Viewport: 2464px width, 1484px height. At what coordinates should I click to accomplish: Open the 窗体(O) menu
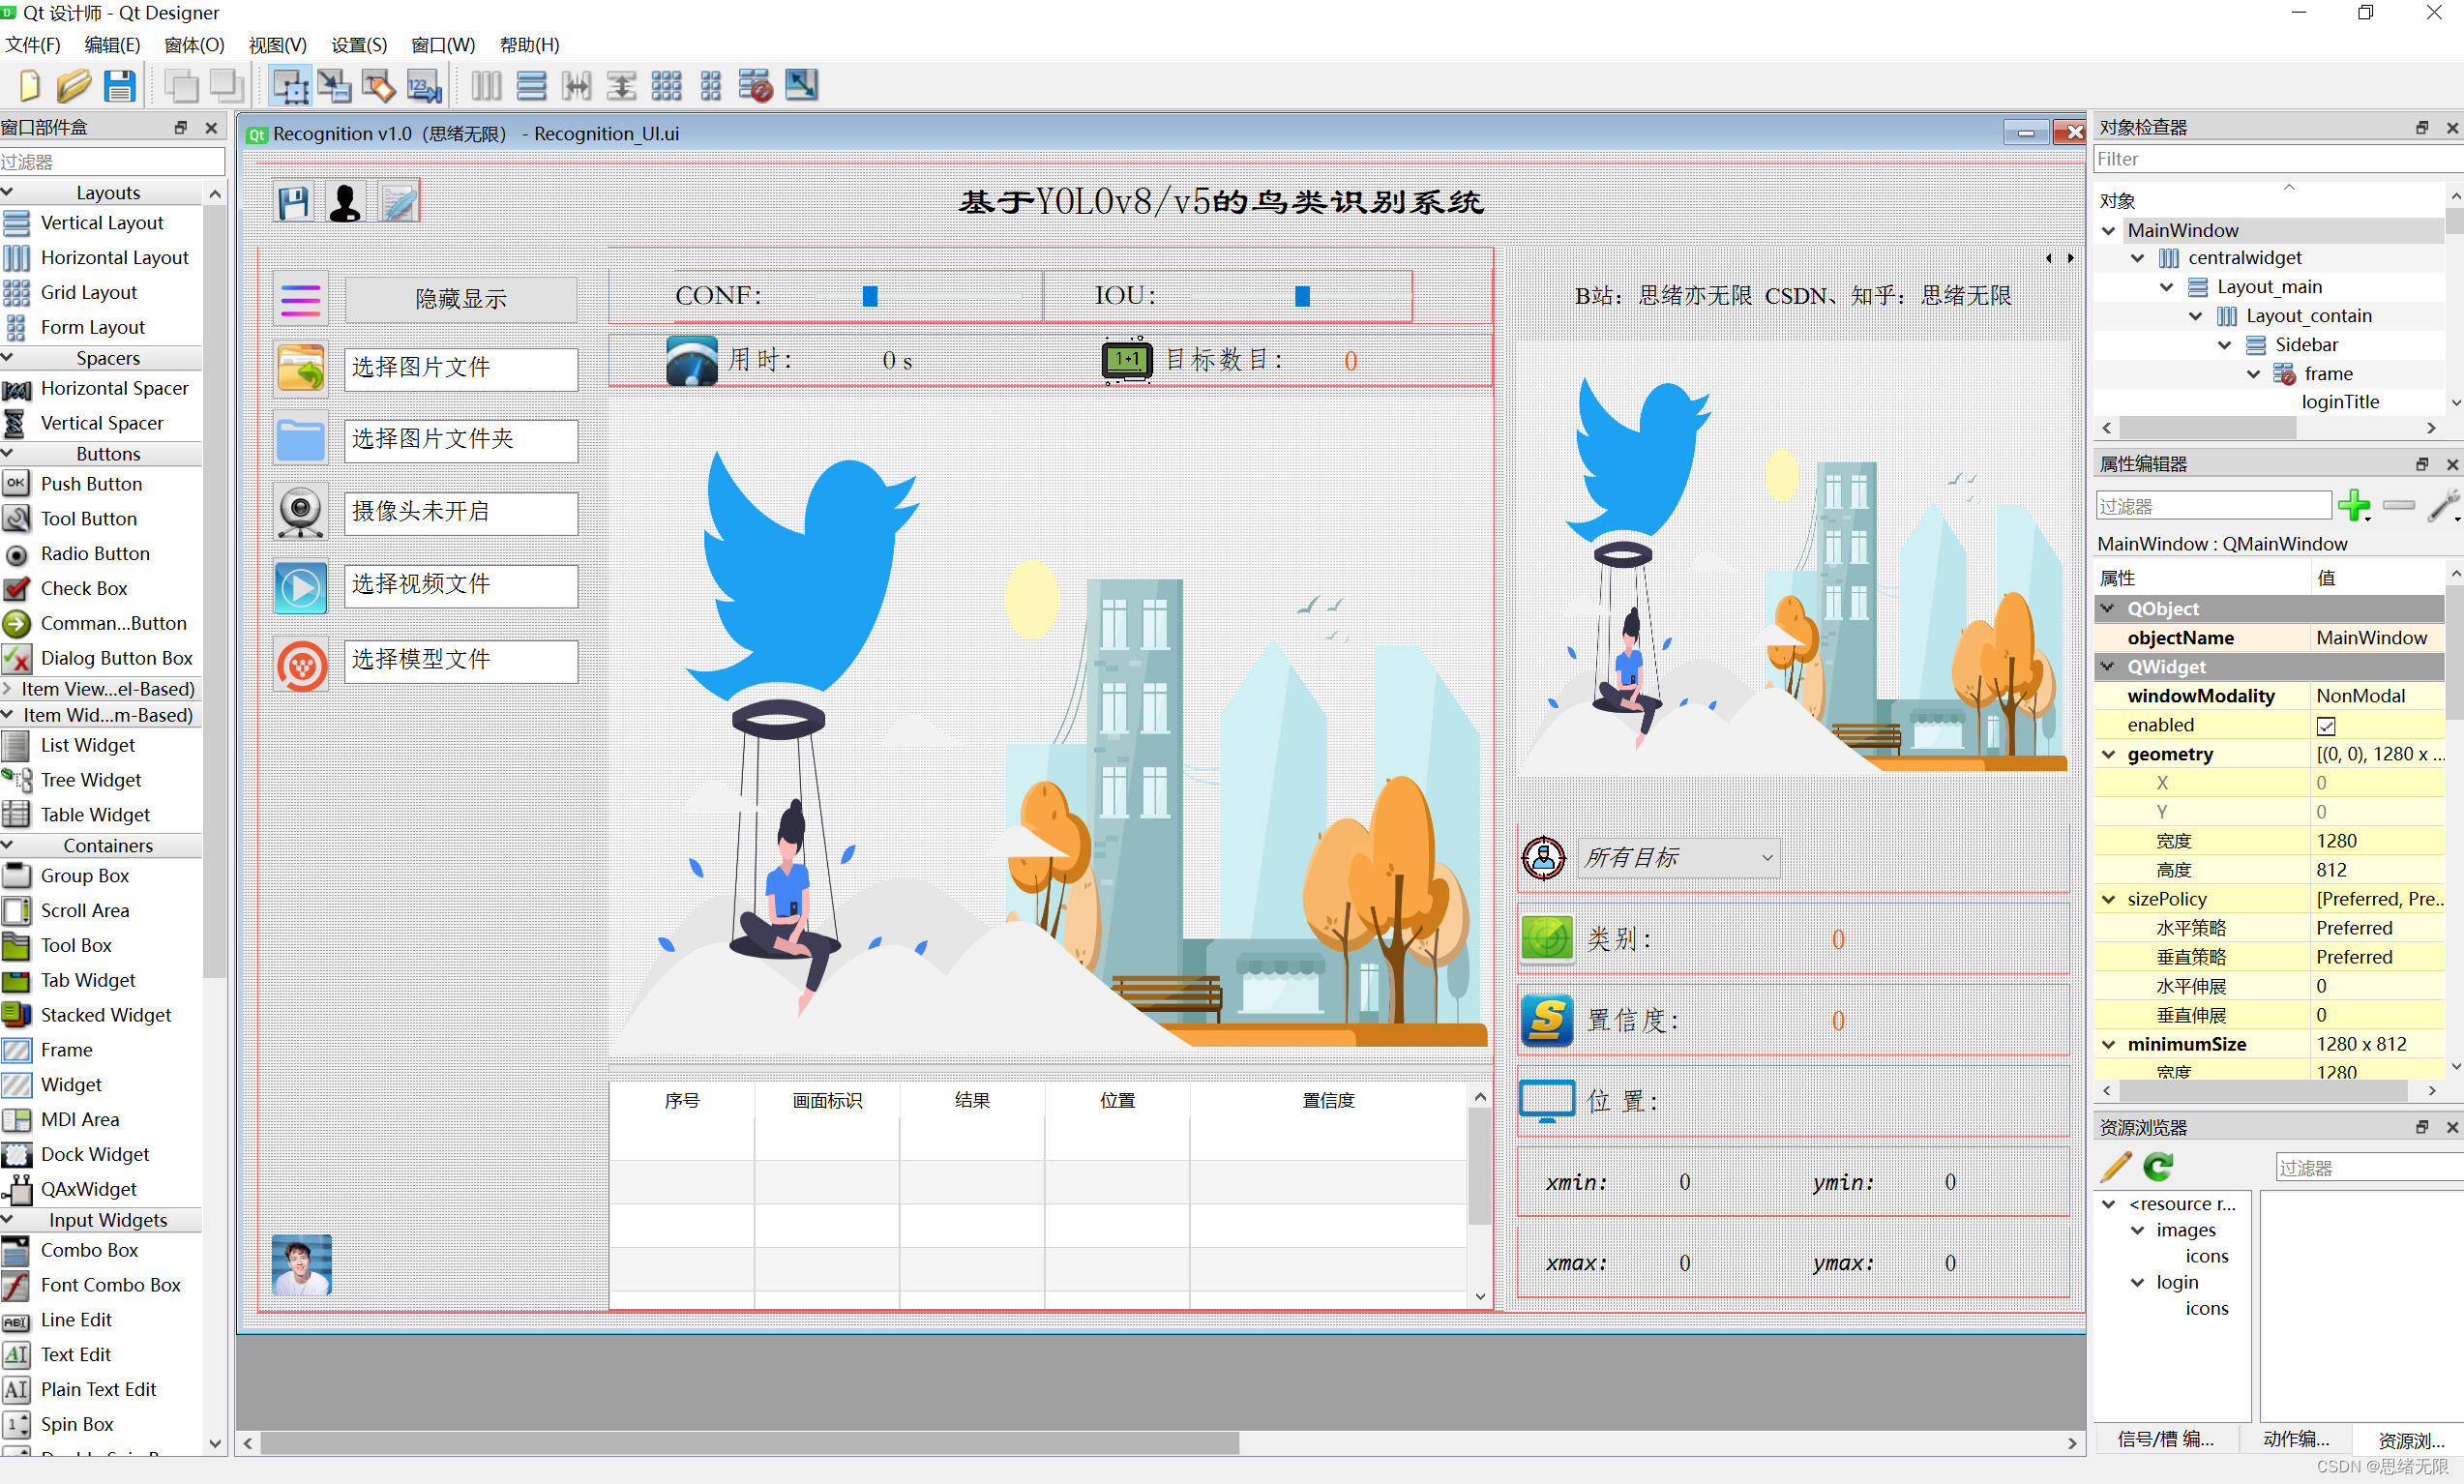coord(194,45)
